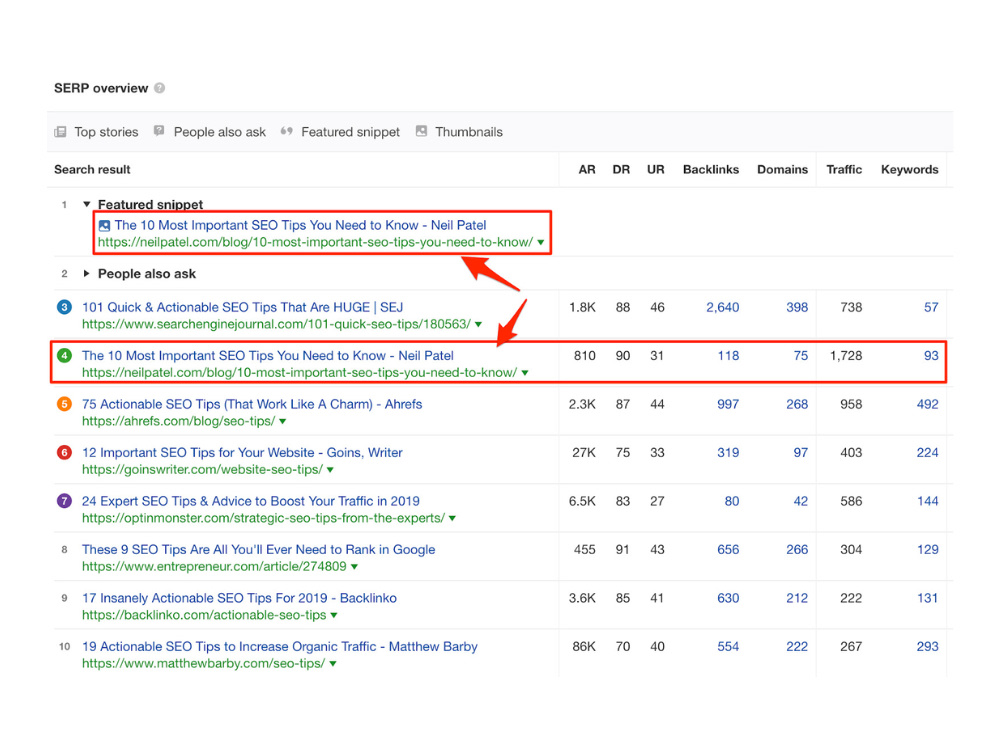Click the SERP overview help question-mark icon
Viewport: 1000px width, 750px height.
point(159,88)
